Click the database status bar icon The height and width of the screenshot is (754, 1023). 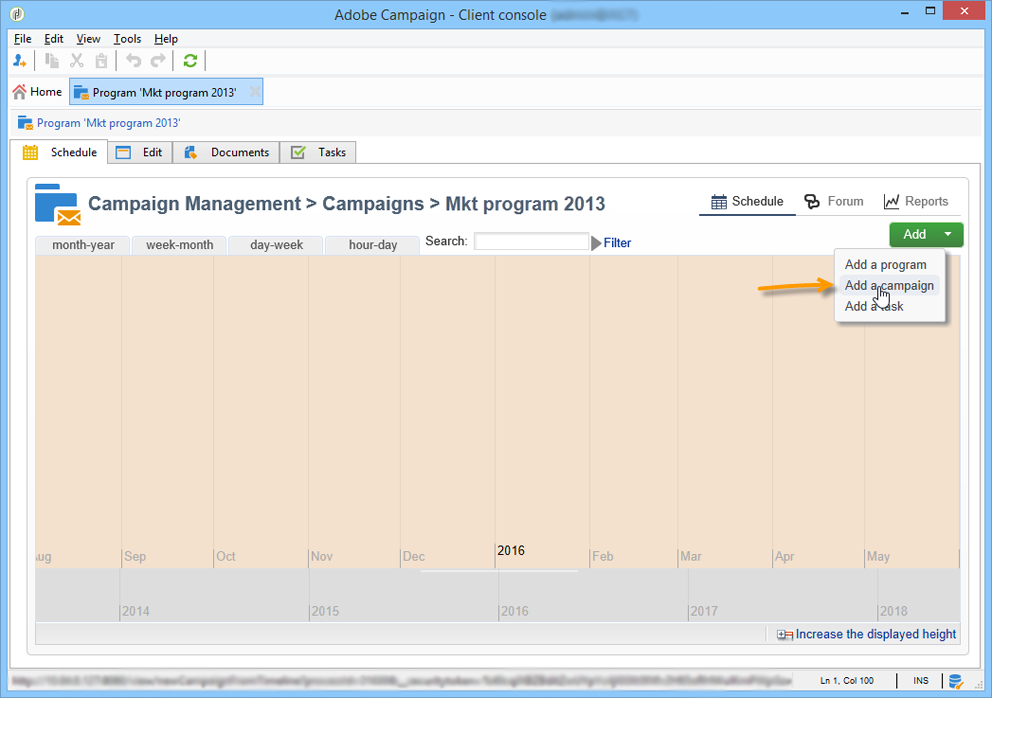pyautogui.click(x=955, y=681)
